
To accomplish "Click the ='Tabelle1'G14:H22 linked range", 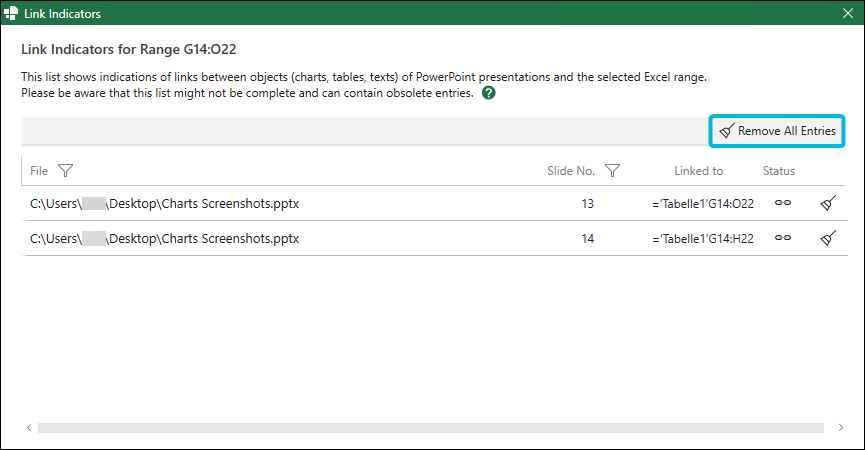I will 703,238.
